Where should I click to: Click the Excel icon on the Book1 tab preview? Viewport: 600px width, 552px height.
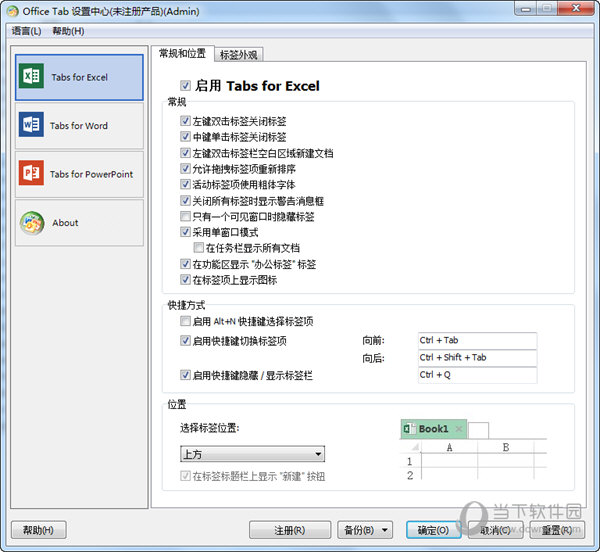click(409, 429)
